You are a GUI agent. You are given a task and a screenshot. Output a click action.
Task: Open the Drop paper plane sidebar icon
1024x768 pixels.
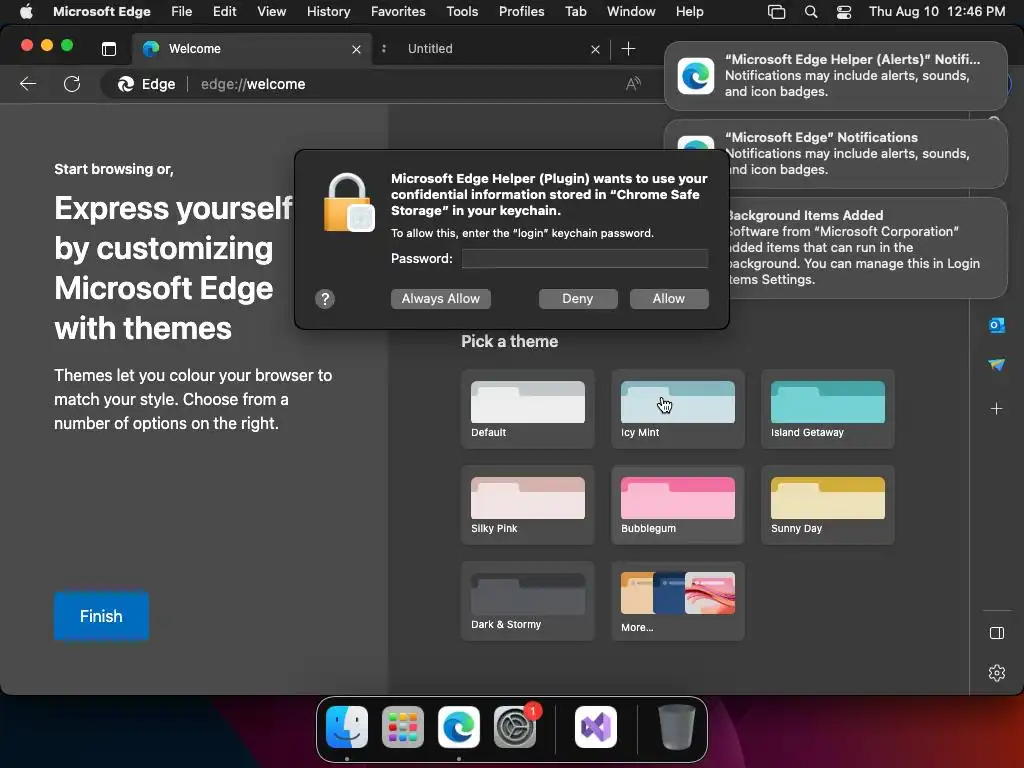click(997, 365)
